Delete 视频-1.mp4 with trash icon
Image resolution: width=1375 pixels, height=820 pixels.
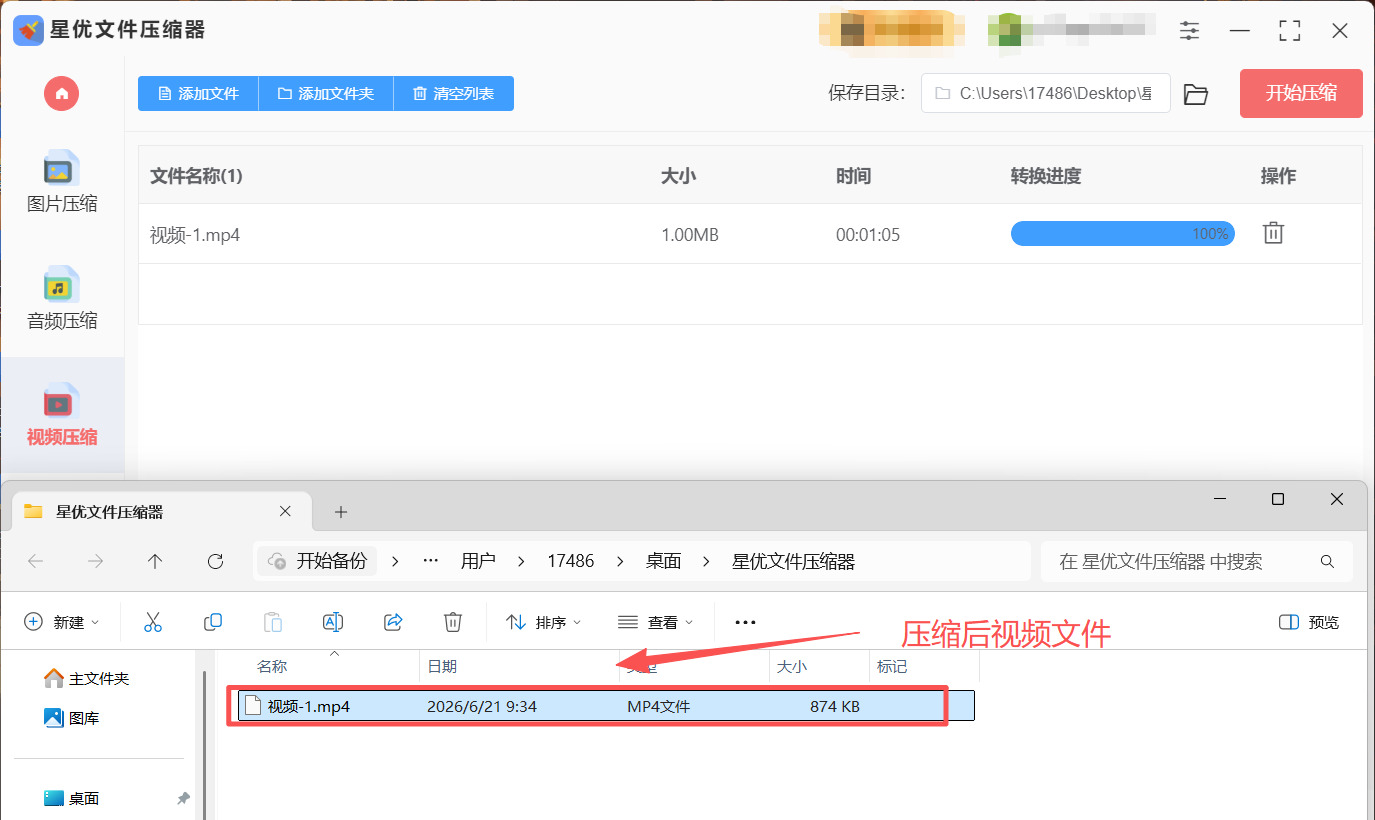click(x=1273, y=233)
